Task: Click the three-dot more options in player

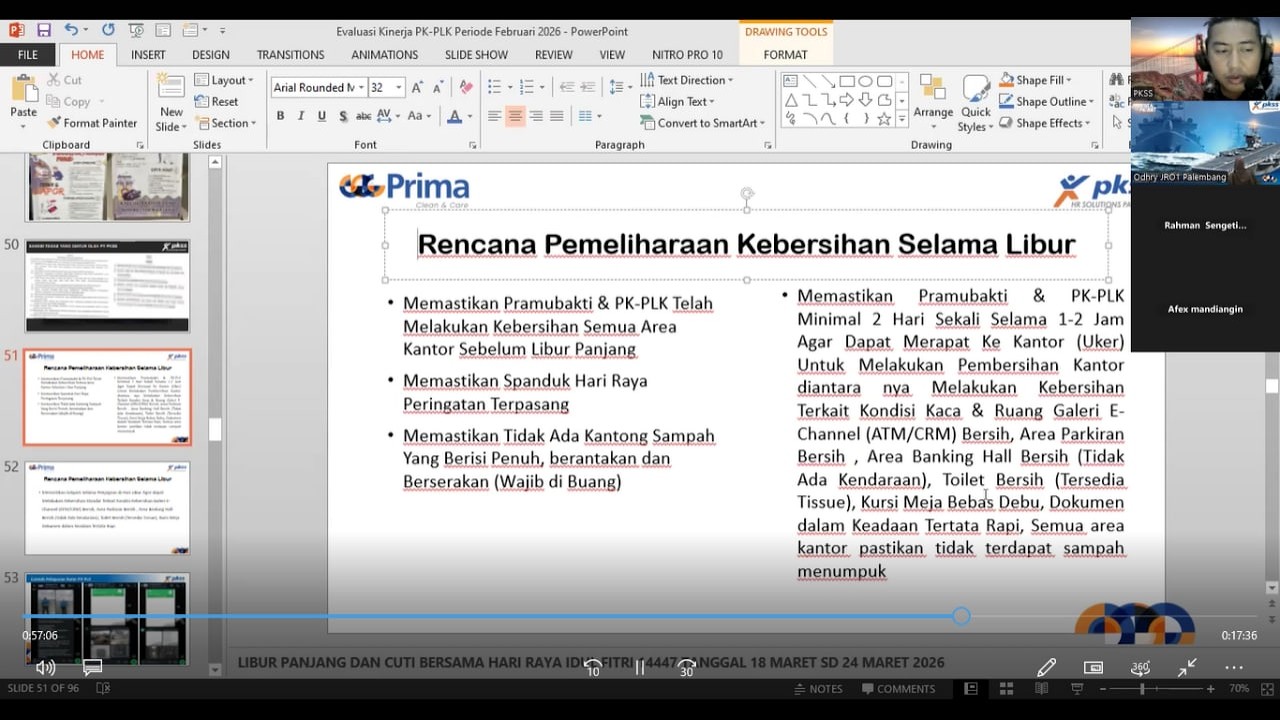Action: click(x=1234, y=667)
